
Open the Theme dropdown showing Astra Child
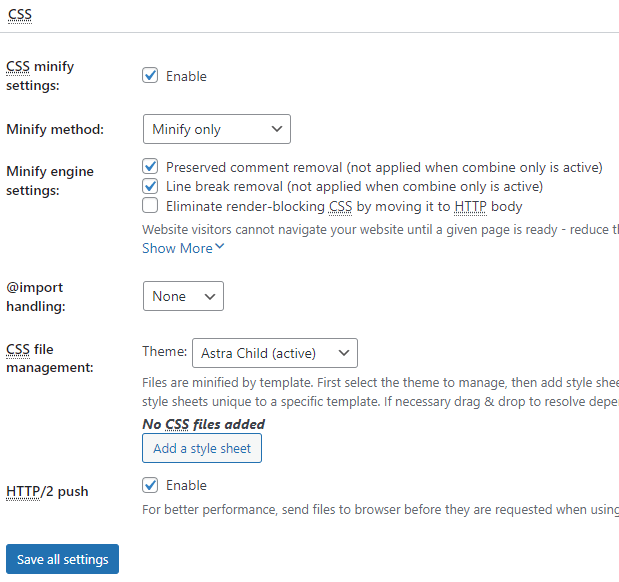(x=274, y=353)
